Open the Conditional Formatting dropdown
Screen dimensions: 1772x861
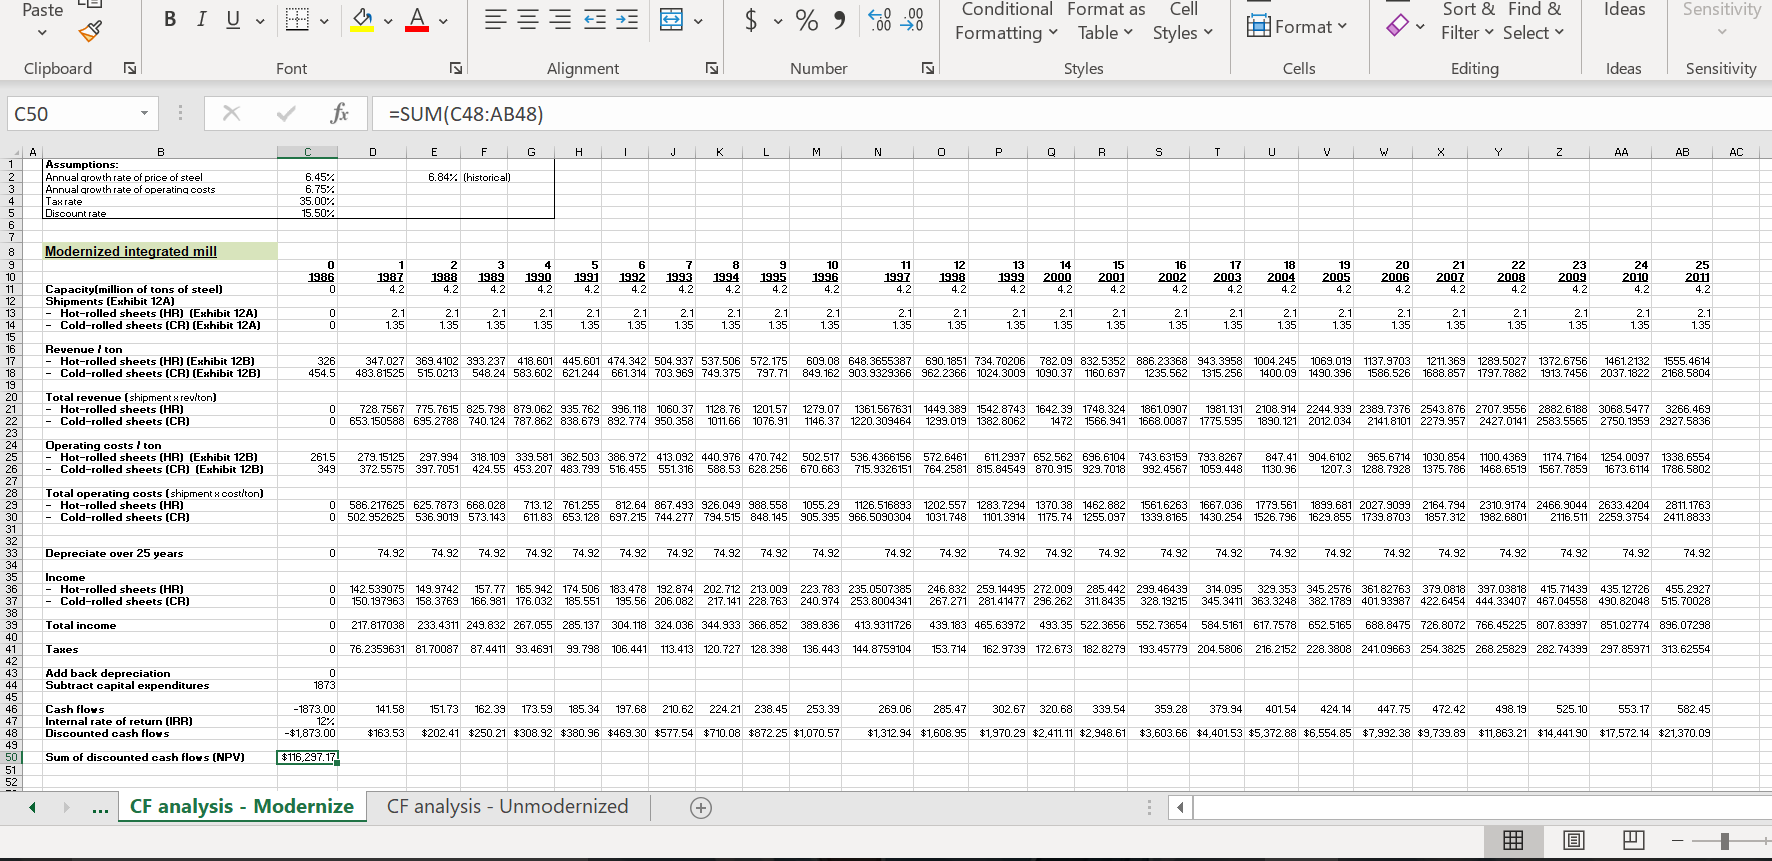[x=1005, y=21]
